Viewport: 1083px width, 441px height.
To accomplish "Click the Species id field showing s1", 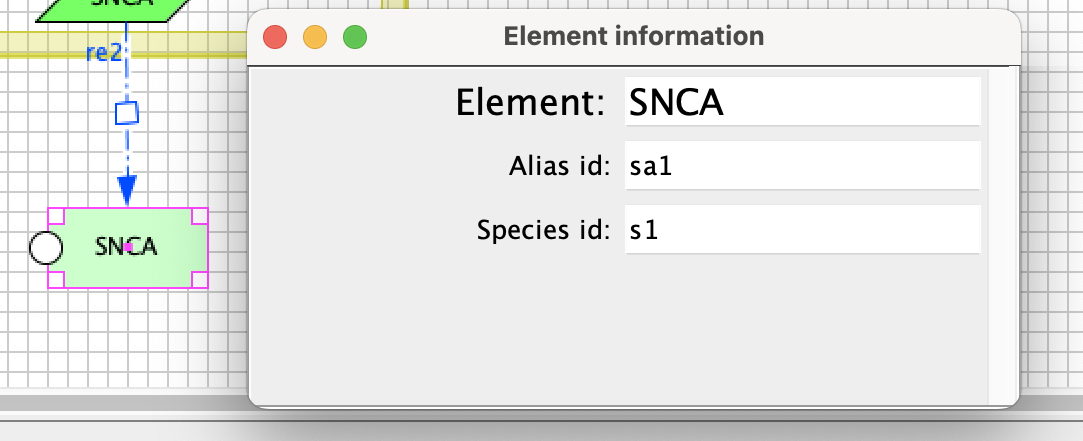I will pyautogui.click(x=801, y=230).
